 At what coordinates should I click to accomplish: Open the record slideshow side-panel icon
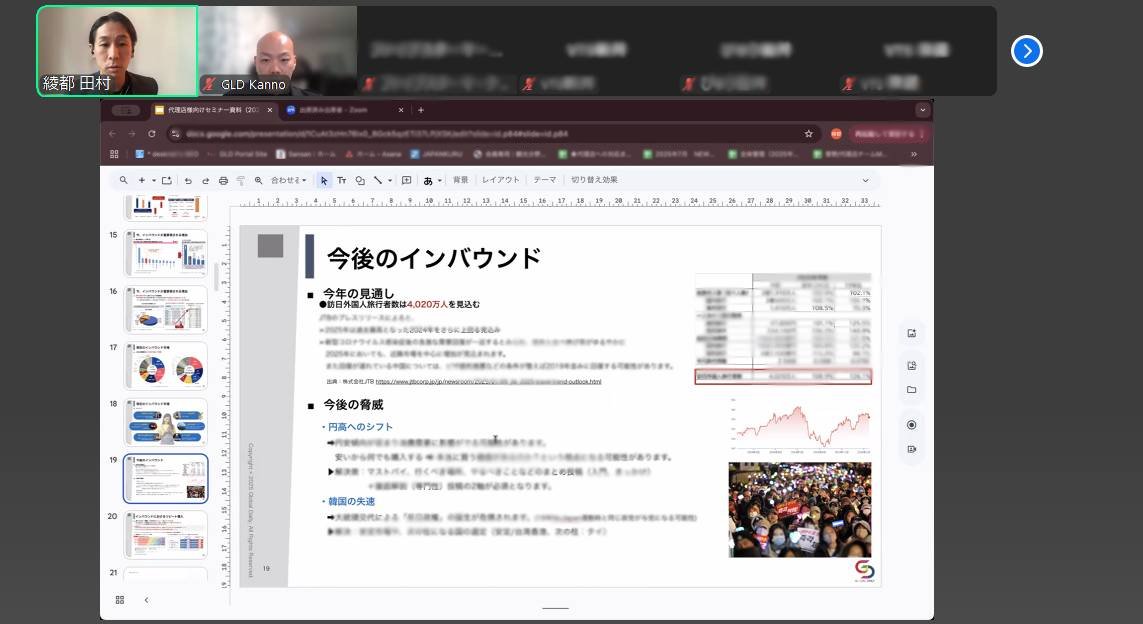coord(911,424)
